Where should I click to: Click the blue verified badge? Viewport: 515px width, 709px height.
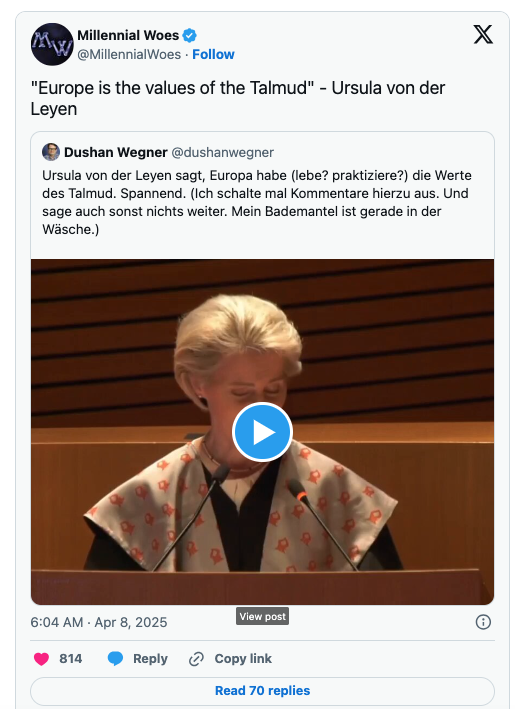[x=189, y=35]
